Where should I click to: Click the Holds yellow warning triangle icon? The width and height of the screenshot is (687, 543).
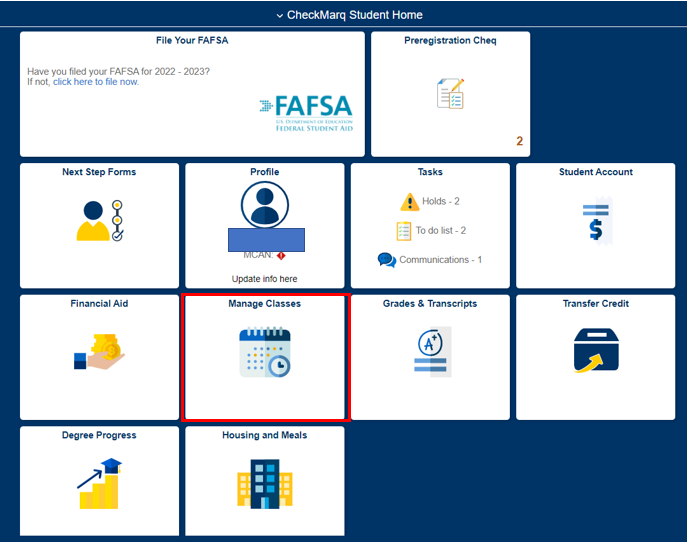click(x=408, y=202)
